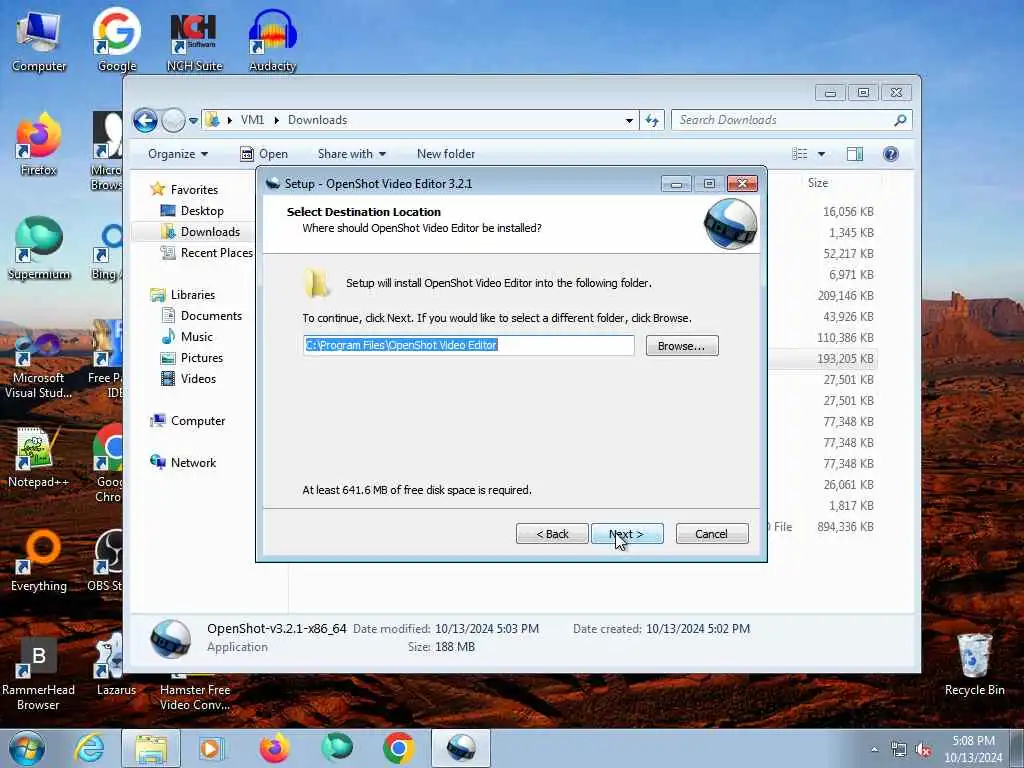Click the network icon in system tray
Screen dimensions: 1024x768
tap(899, 750)
